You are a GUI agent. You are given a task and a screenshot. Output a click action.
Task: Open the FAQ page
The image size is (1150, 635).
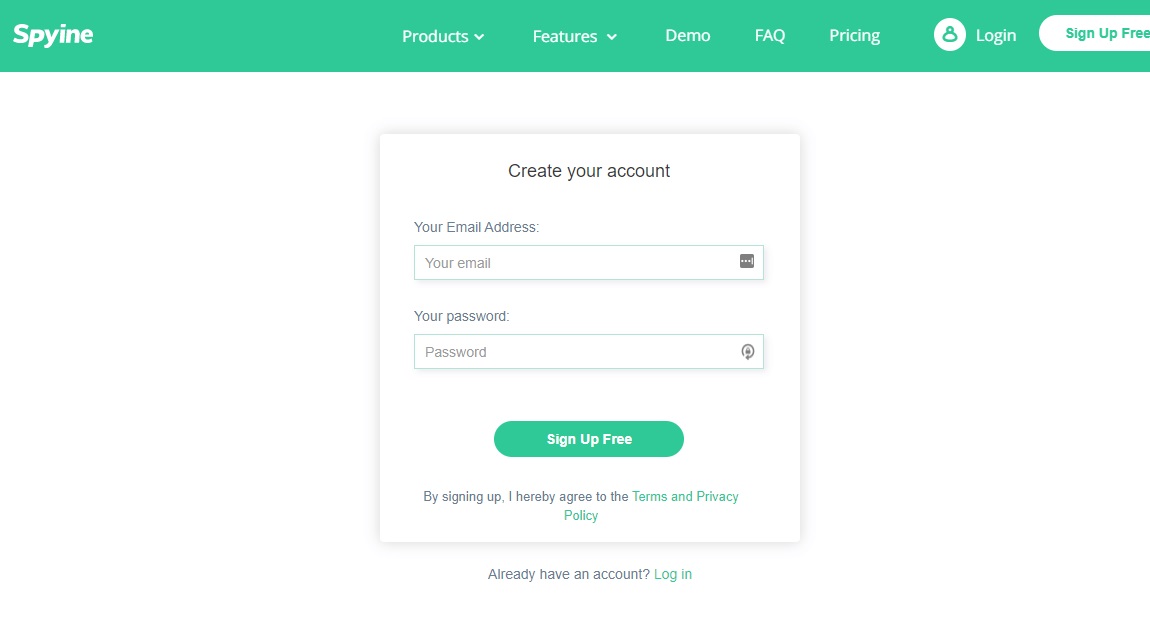coord(770,35)
